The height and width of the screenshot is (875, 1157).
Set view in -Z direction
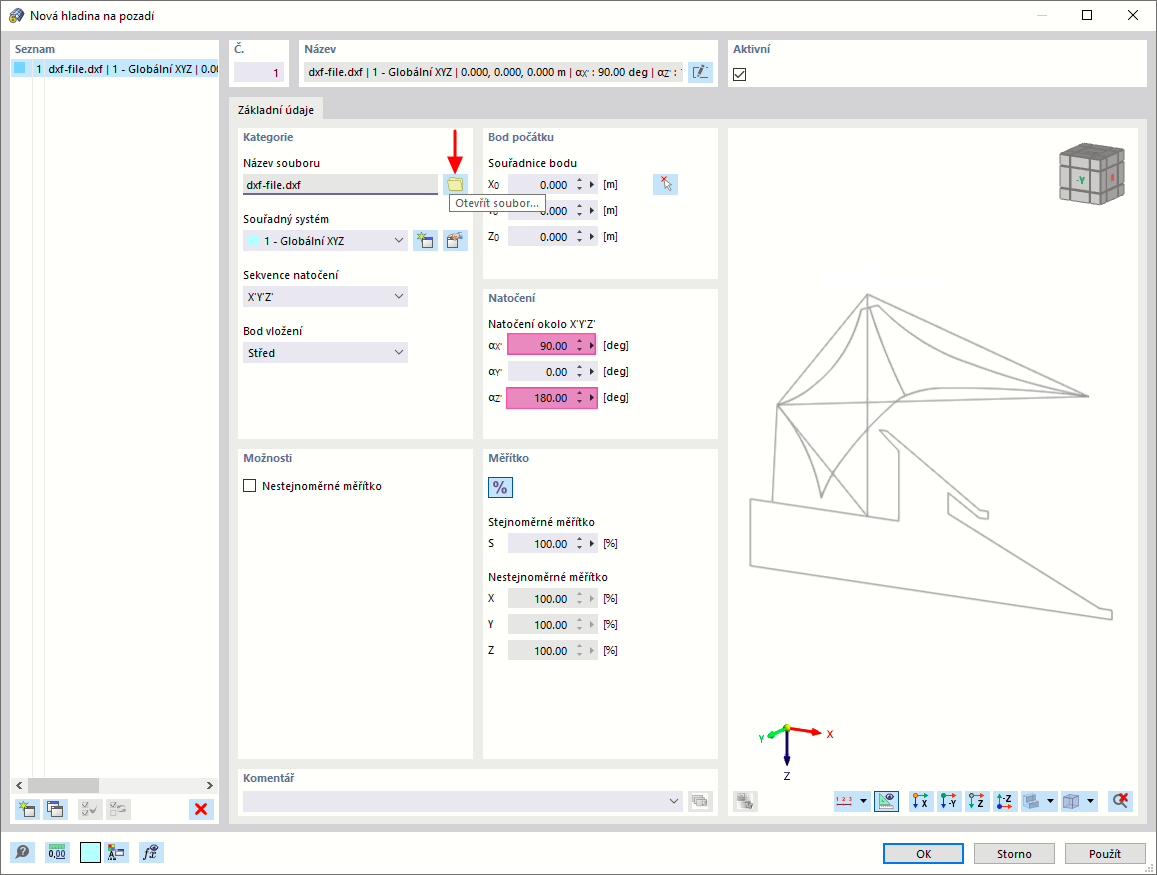coord(1004,801)
